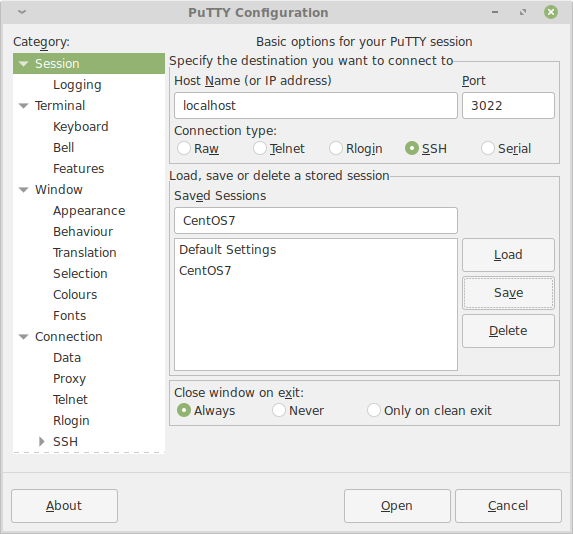Open the Logging settings category
Image resolution: width=573 pixels, height=534 pixels.
[77, 85]
